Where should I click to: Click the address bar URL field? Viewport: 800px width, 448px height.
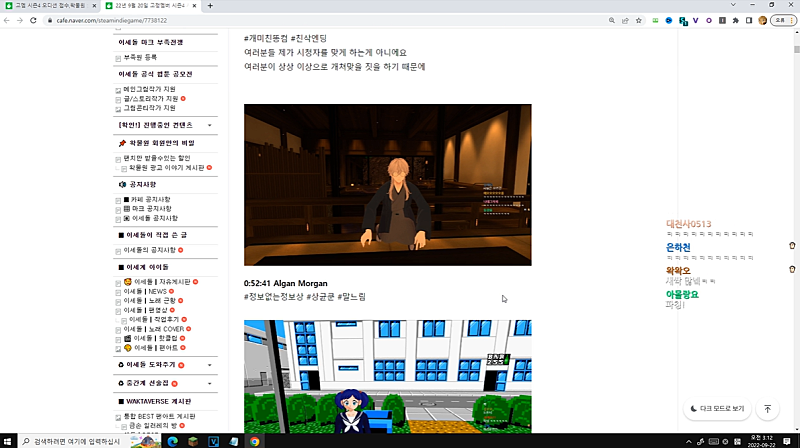327,20
